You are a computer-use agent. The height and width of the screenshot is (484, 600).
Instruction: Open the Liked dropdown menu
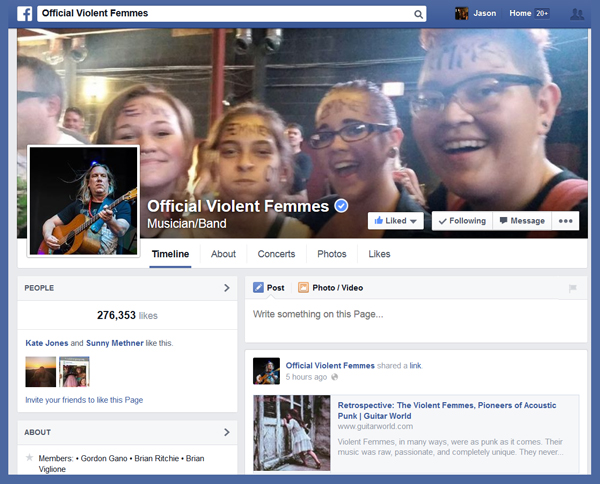(396, 221)
